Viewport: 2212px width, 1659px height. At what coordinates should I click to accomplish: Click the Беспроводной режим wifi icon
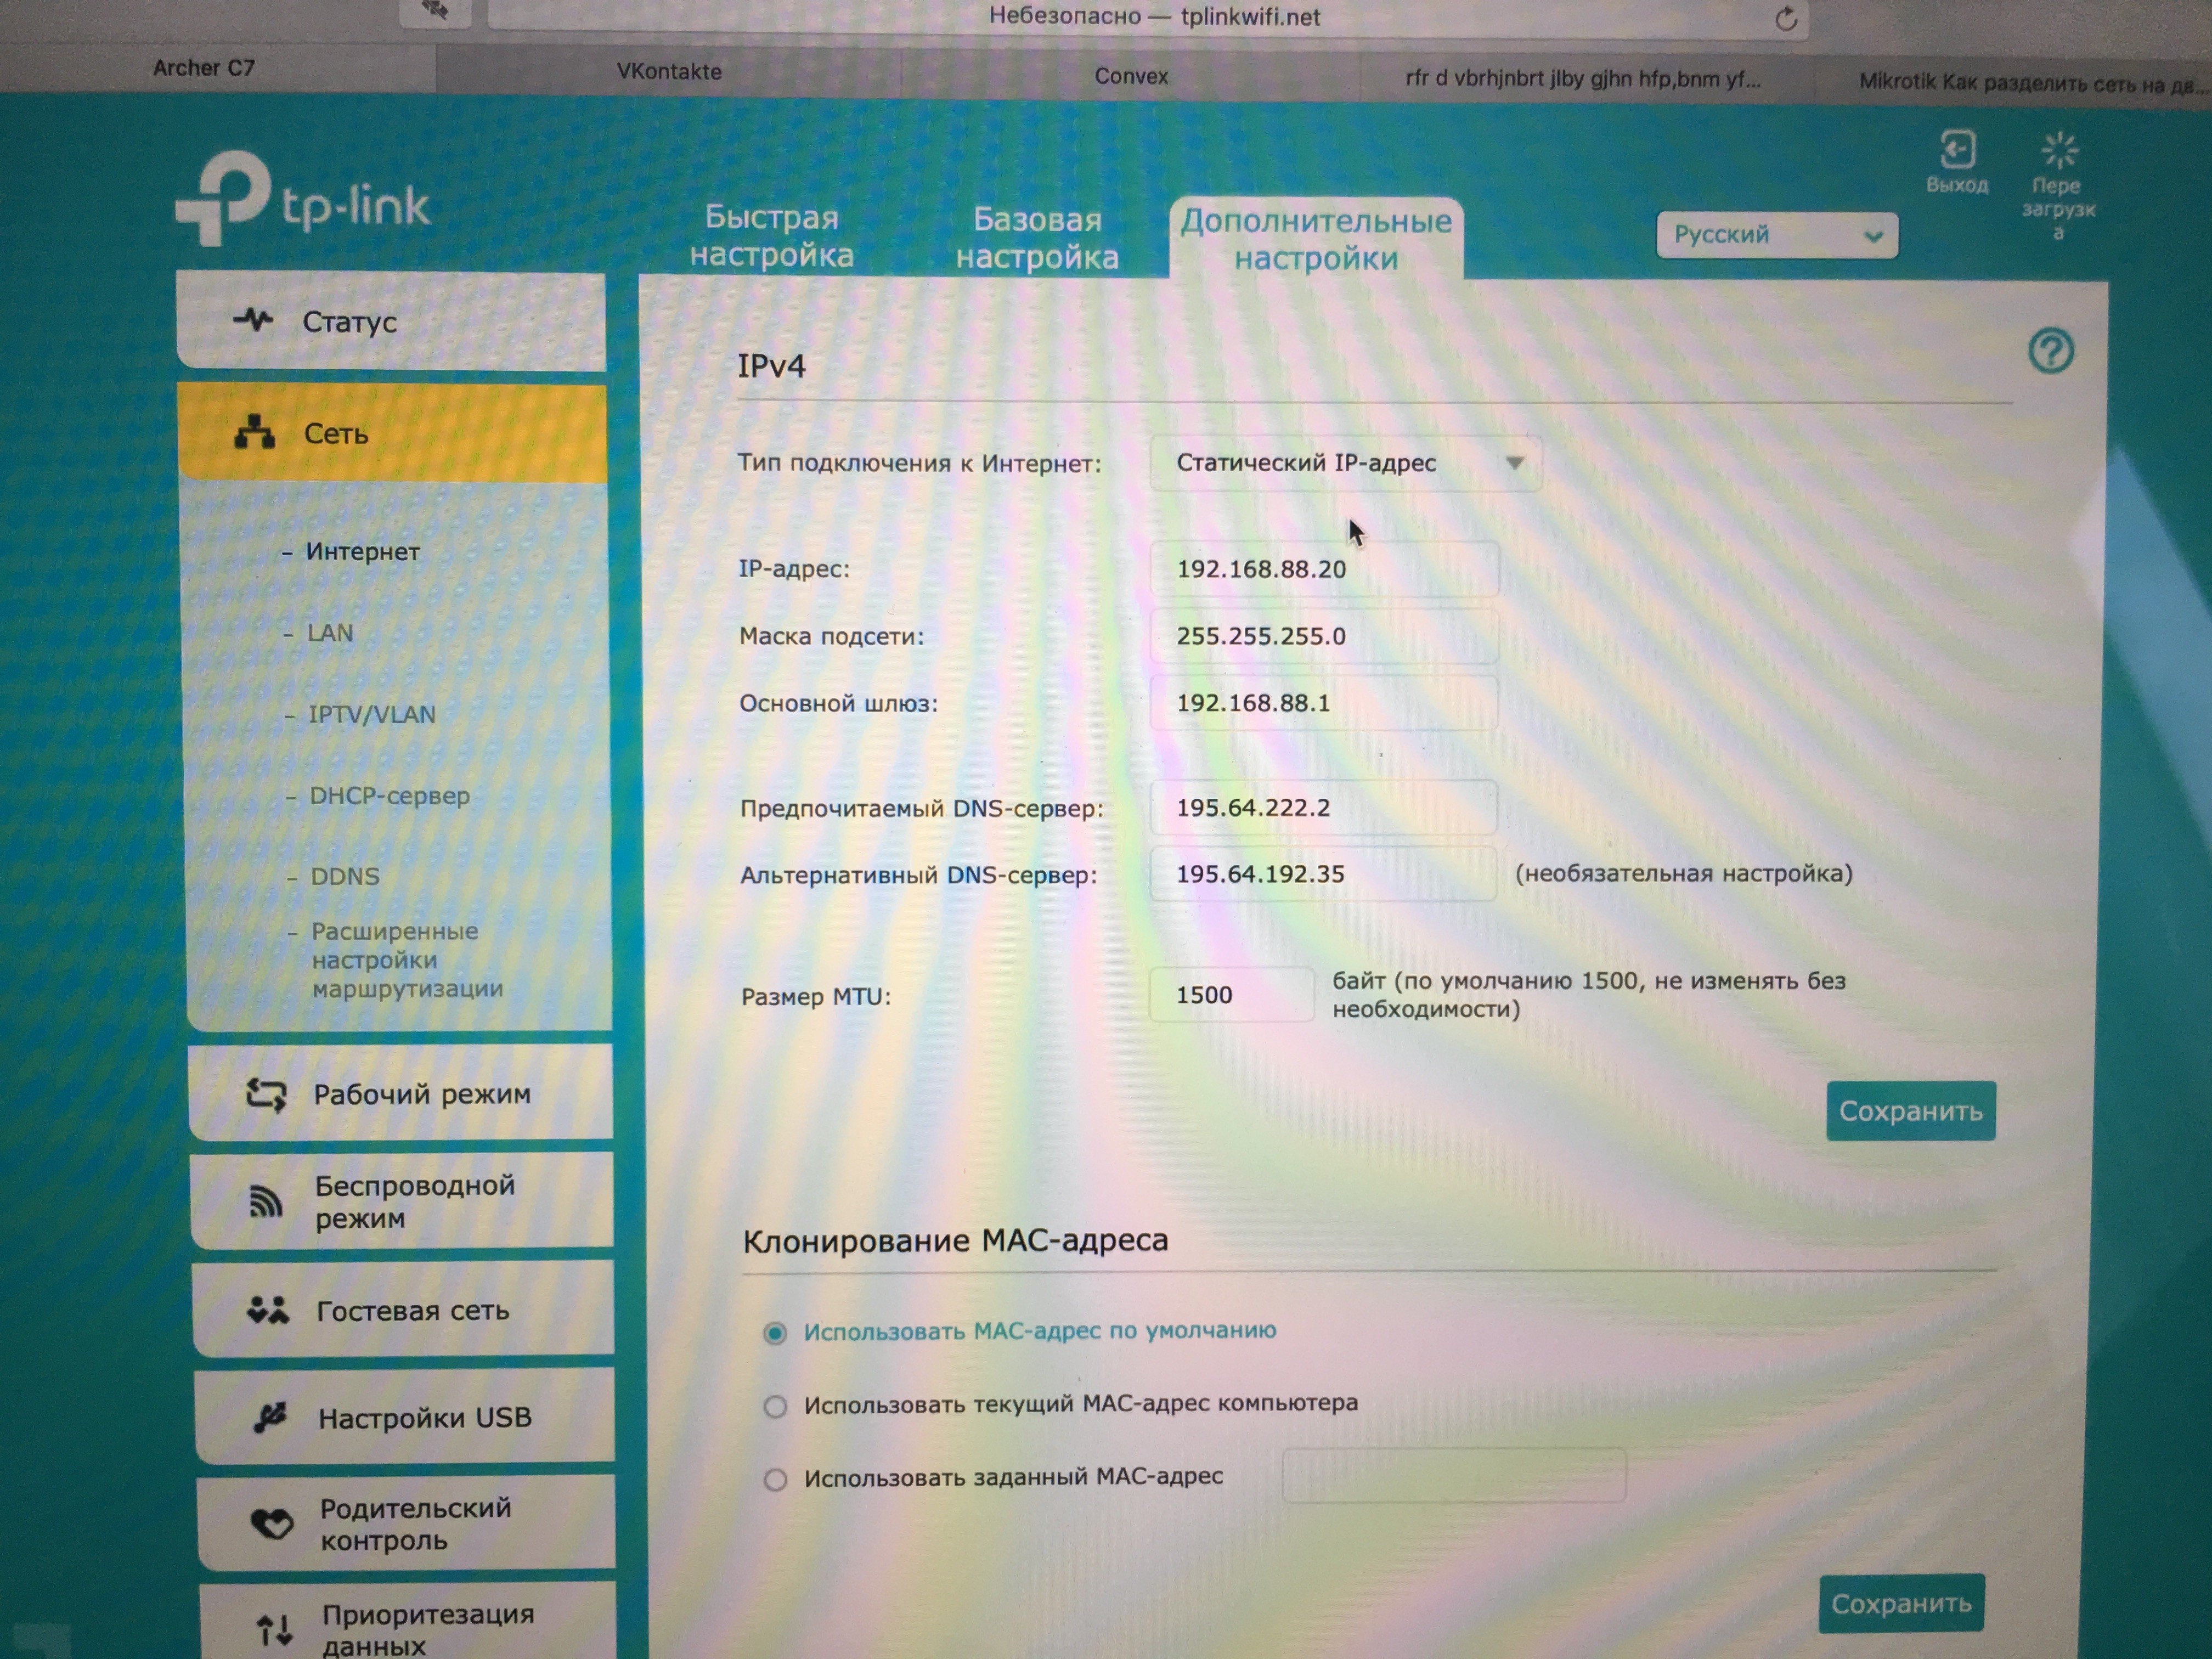(265, 1201)
